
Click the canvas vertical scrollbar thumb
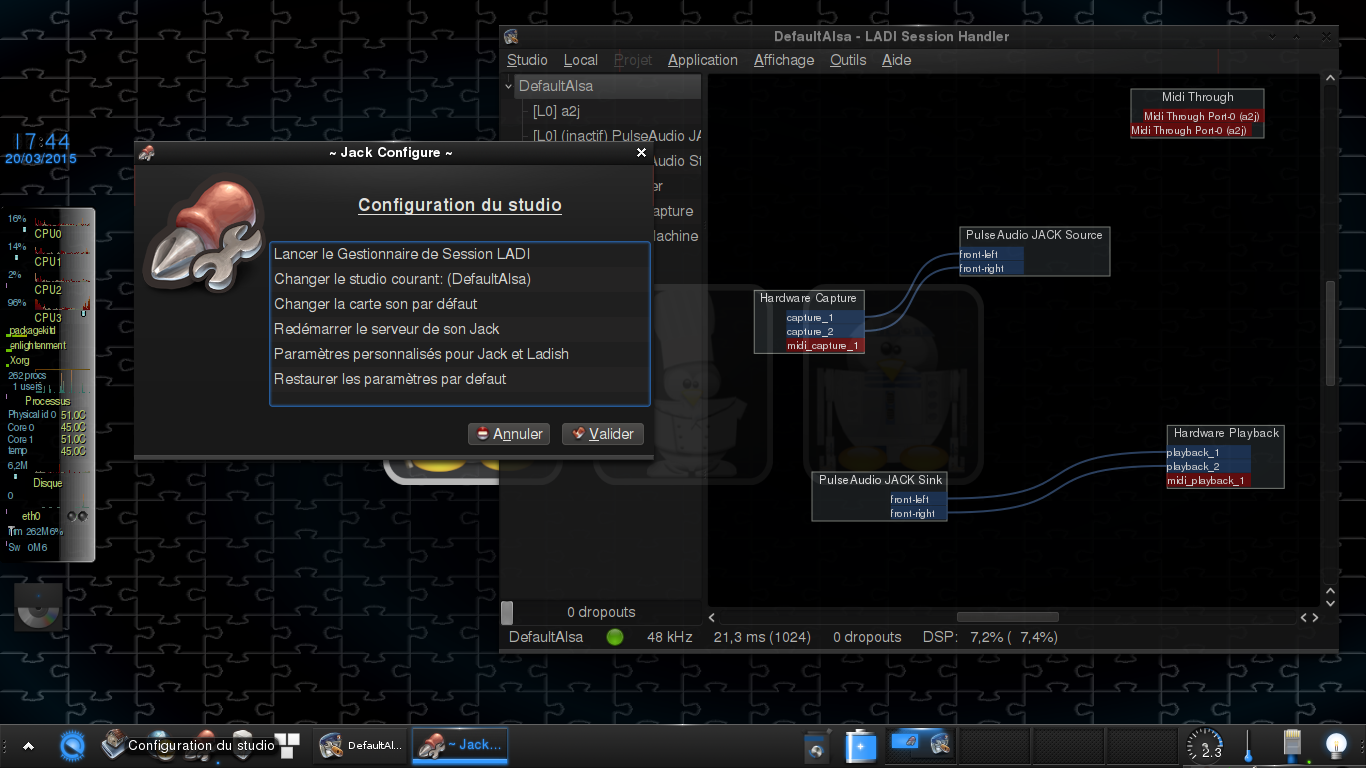click(1330, 333)
